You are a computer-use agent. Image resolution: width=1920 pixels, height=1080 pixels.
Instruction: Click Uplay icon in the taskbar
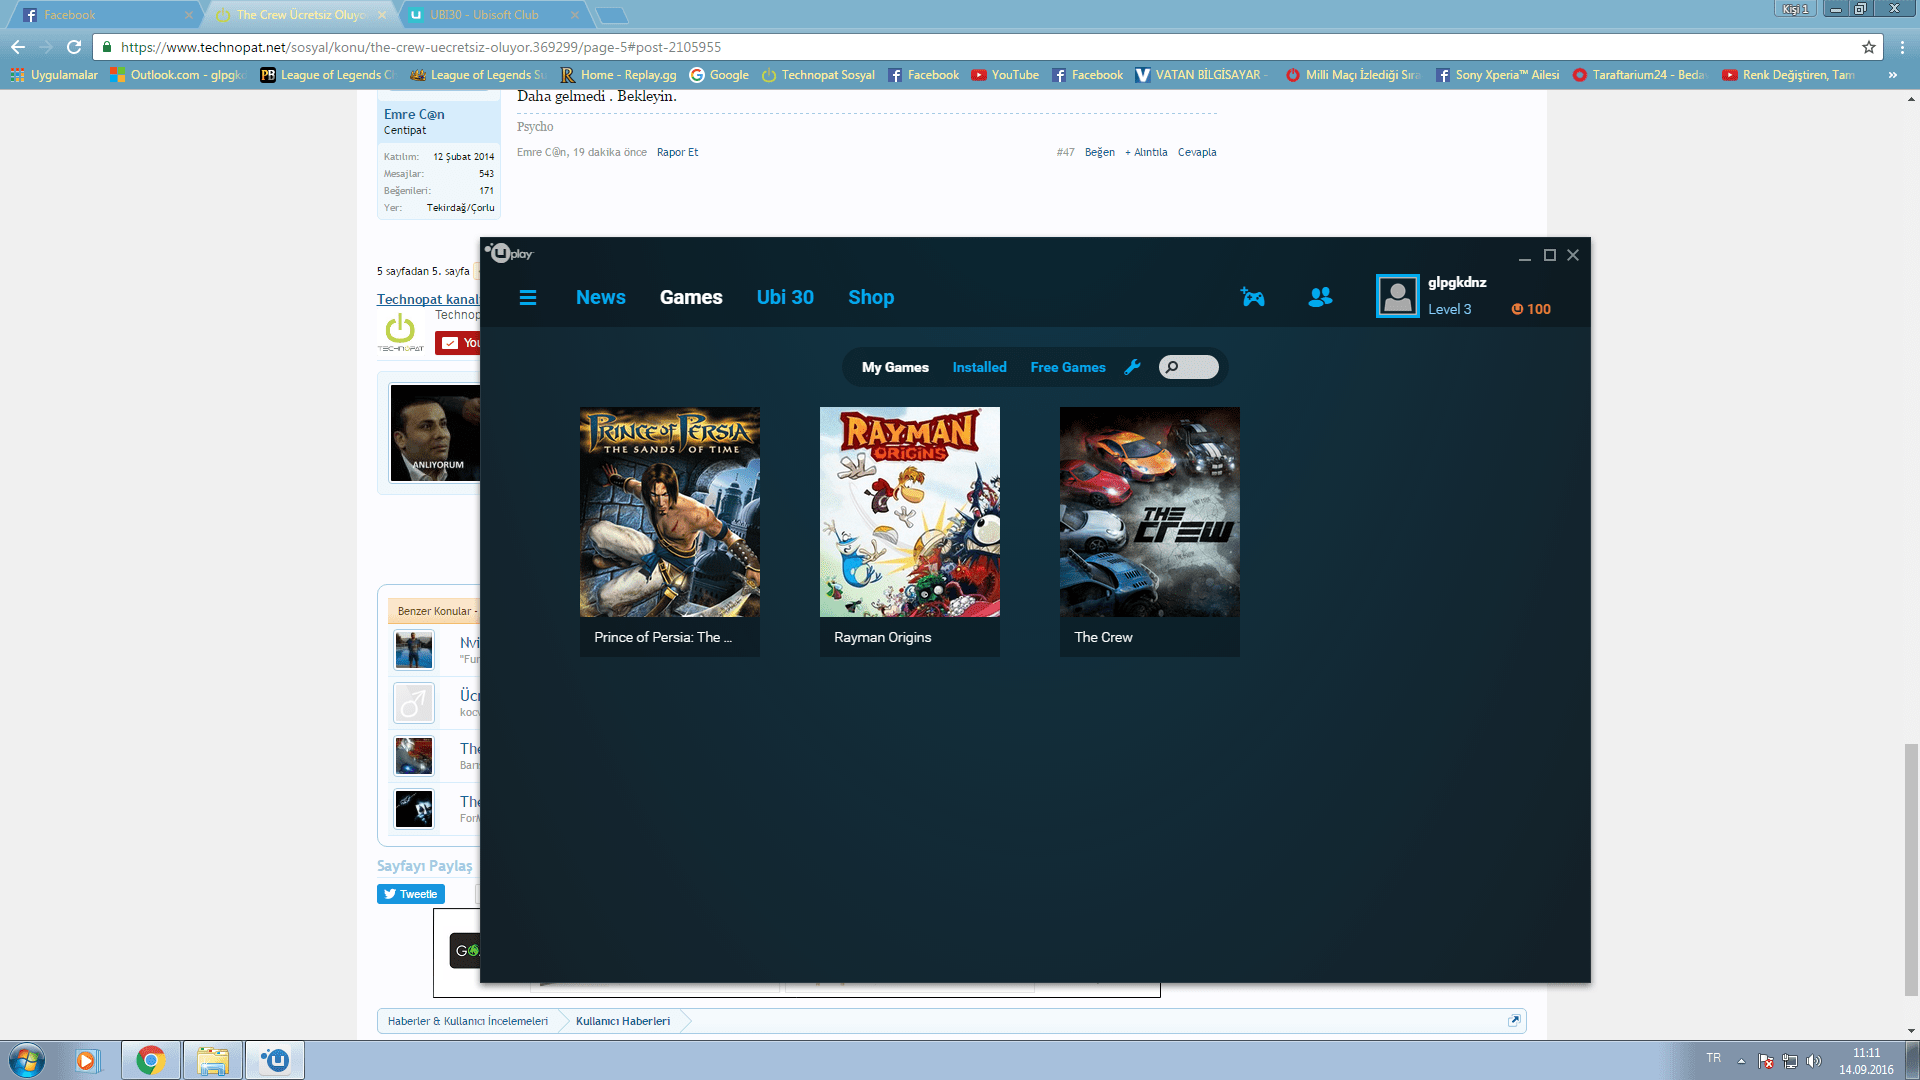275,1060
